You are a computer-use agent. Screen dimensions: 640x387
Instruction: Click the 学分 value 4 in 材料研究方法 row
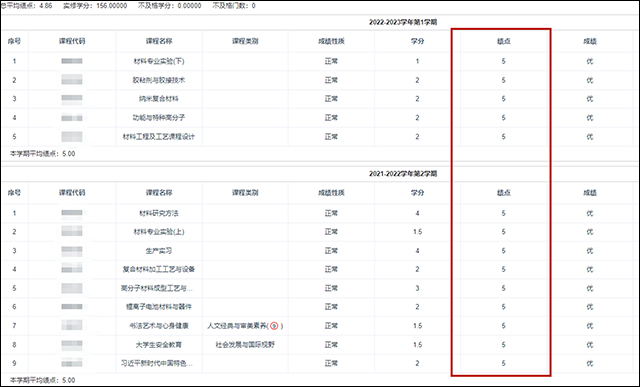click(x=417, y=213)
